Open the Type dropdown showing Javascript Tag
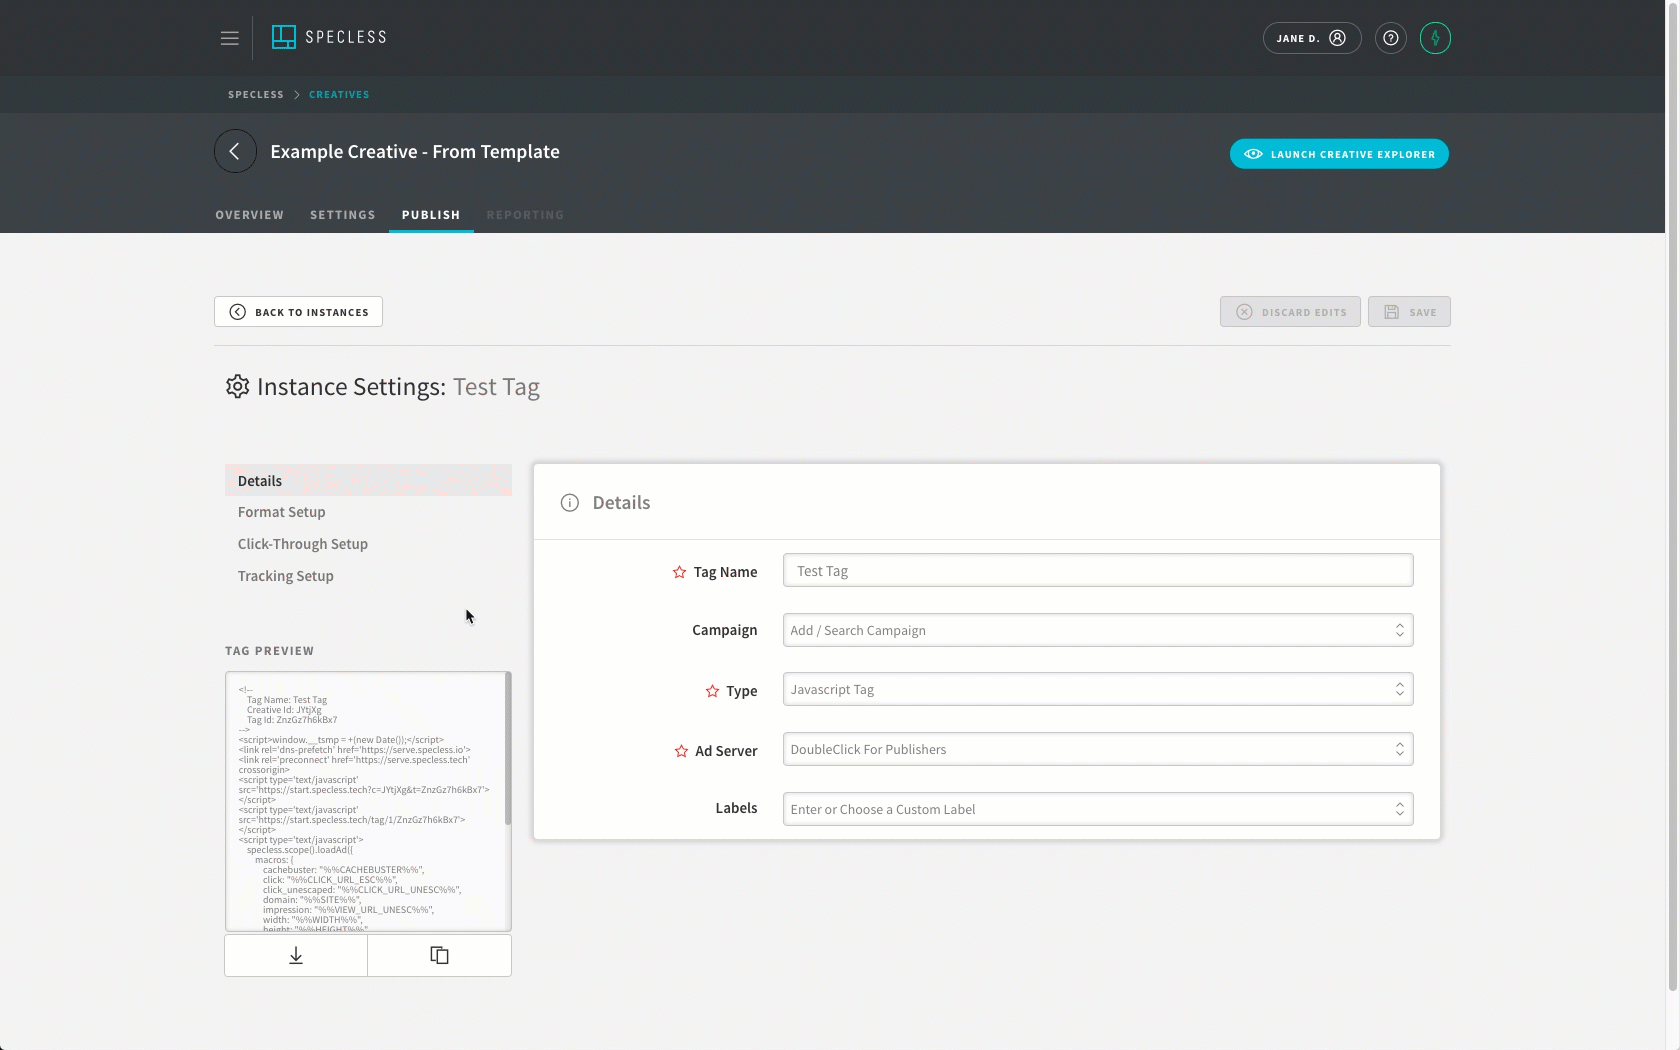This screenshot has width=1680, height=1050. coord(1098,689)
